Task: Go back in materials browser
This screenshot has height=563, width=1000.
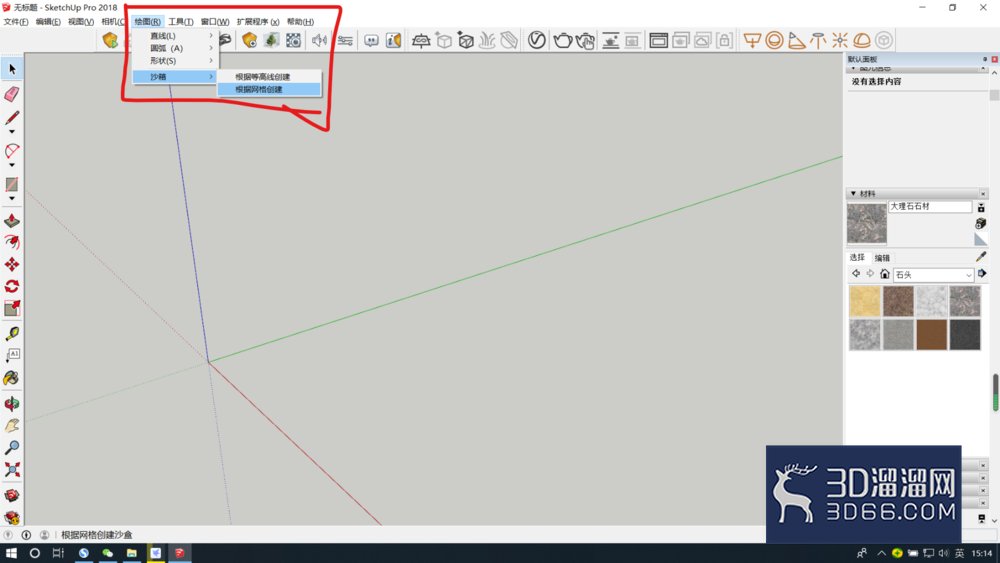Action: (856, 274)
